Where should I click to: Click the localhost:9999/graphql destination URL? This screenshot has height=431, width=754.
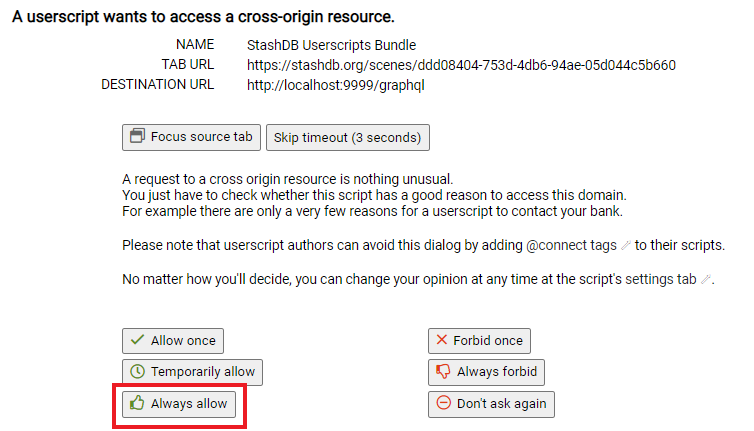[x=336, y=85]
